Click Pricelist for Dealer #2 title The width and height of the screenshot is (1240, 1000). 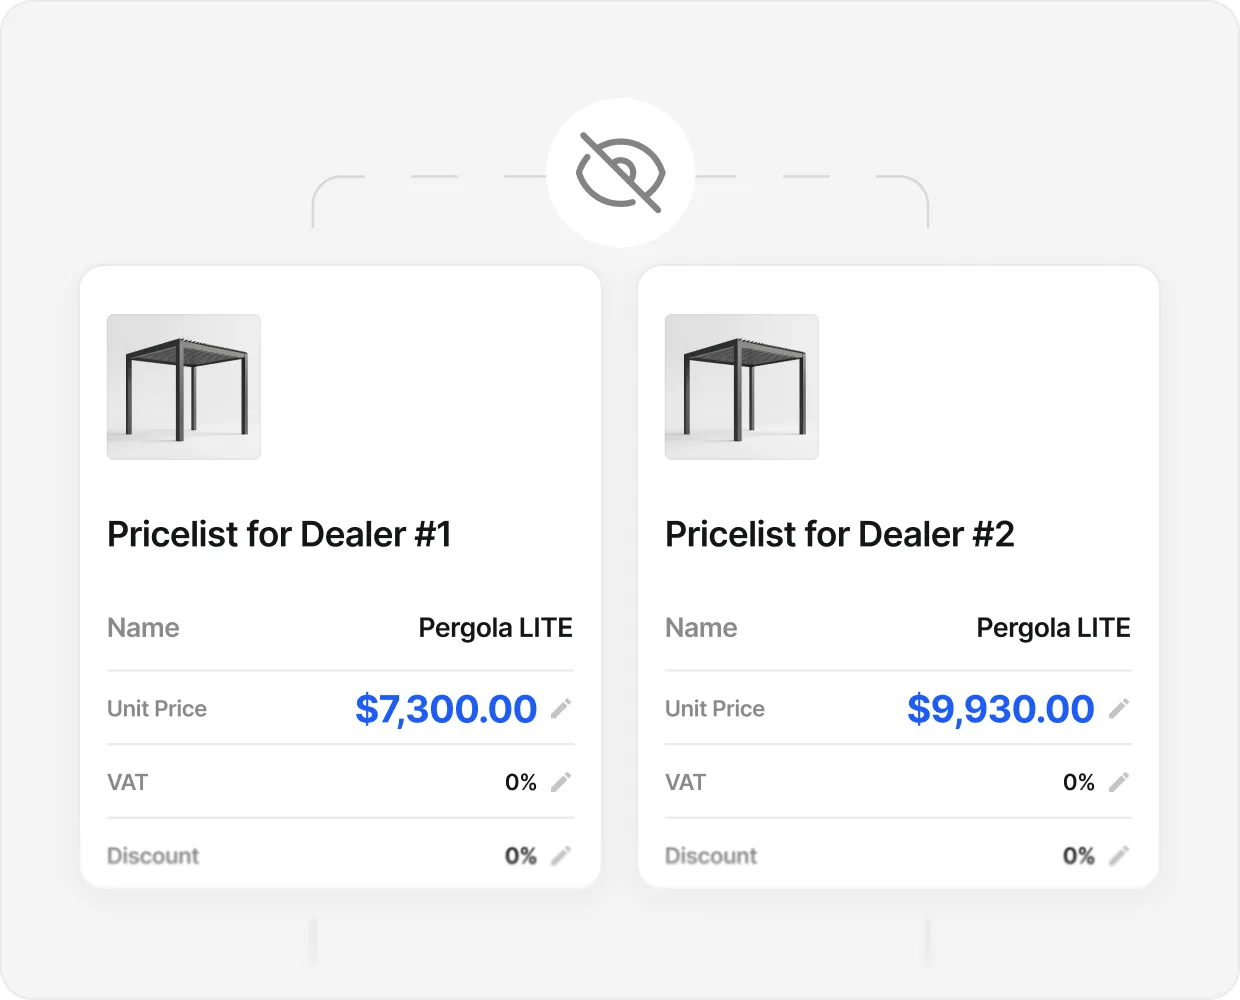[x=840, y=534]
